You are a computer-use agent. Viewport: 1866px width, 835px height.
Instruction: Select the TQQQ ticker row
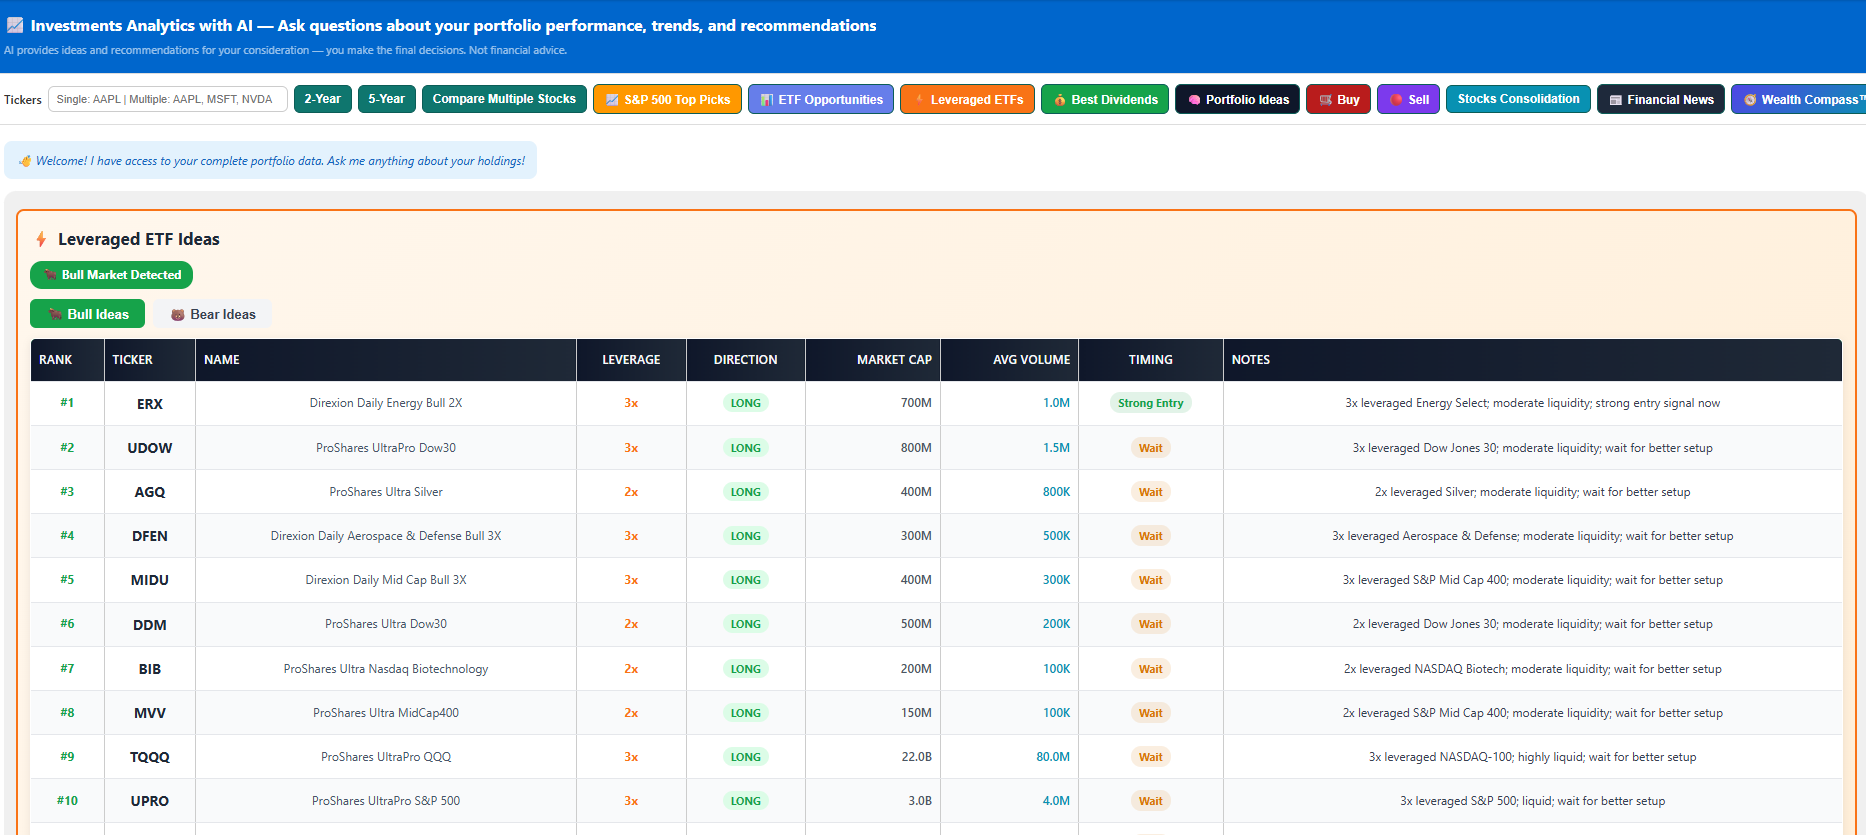[x=149, y=757]
